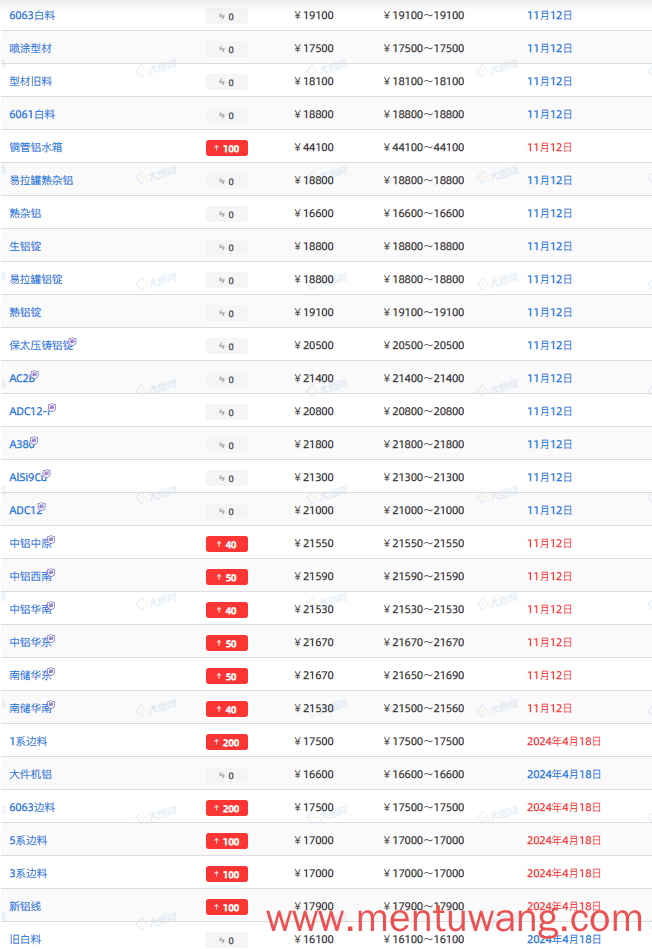
Task: Select the 型材旧料 link
Action: click(x=30, y=81)
